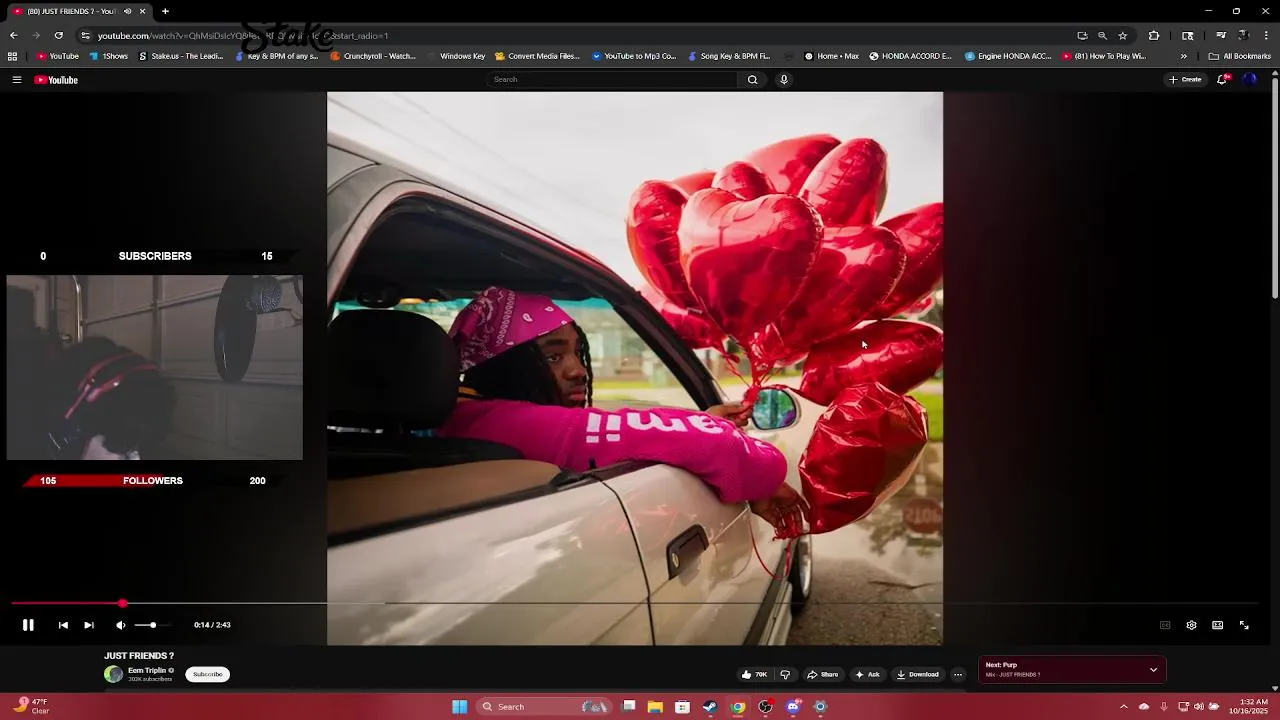
Task: Start voice search with the microphone
Action: tap(784, 80)
